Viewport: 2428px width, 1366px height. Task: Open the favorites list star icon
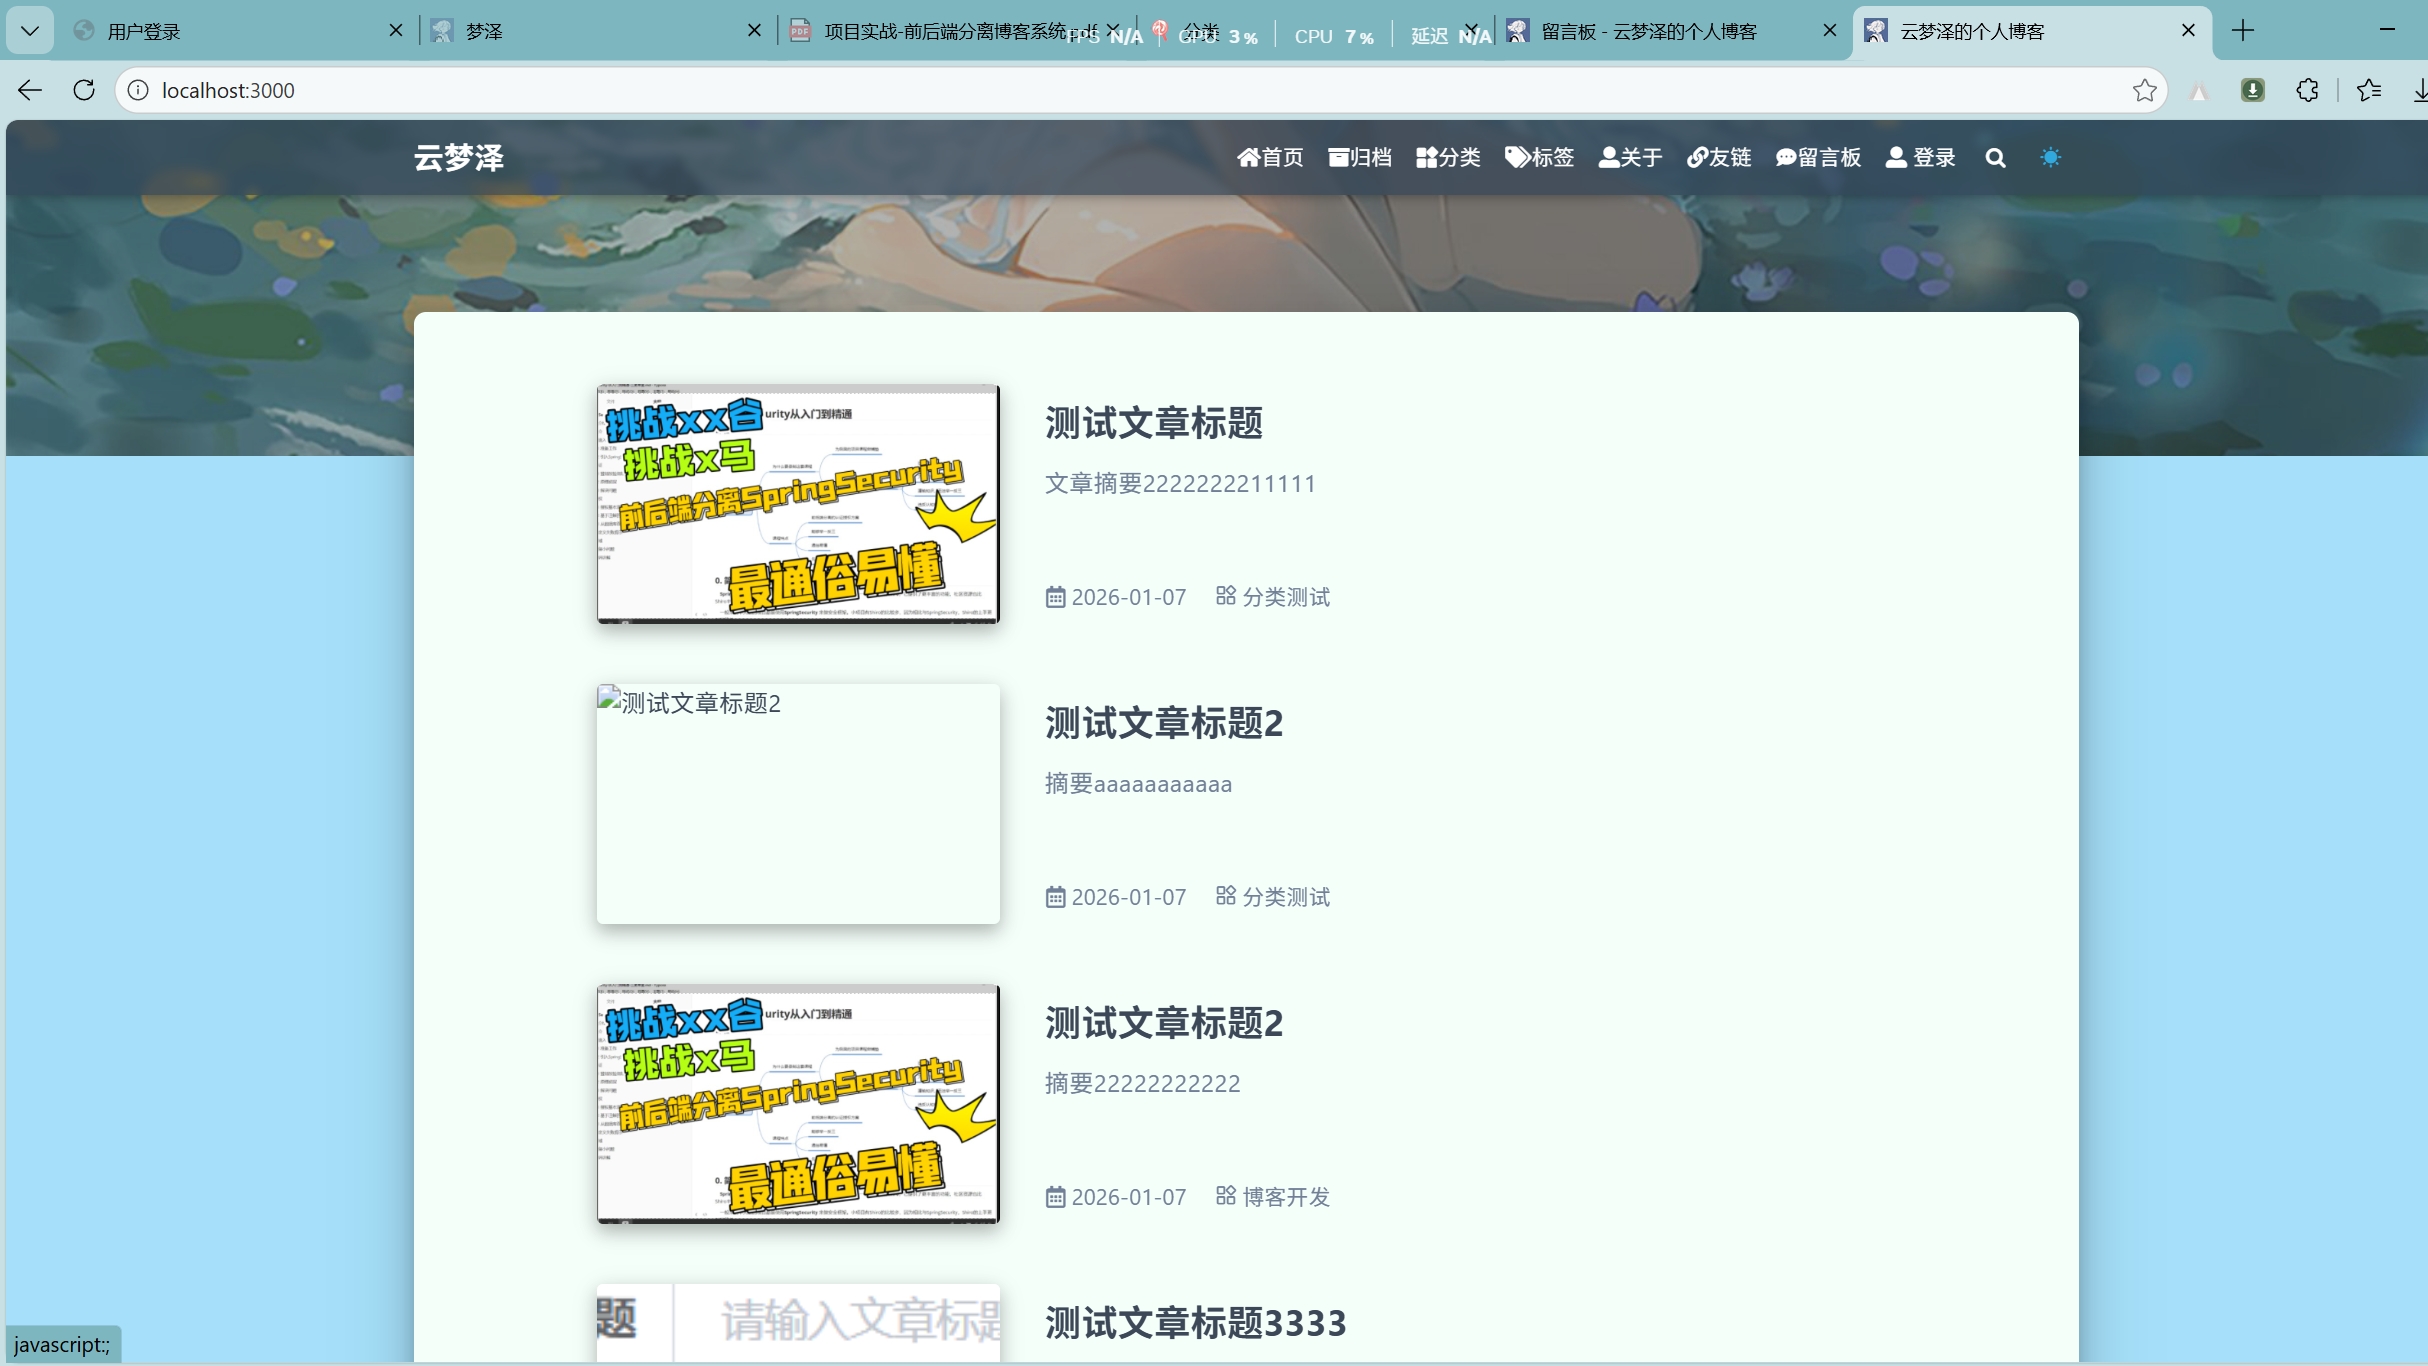[x=2368, y=91]
